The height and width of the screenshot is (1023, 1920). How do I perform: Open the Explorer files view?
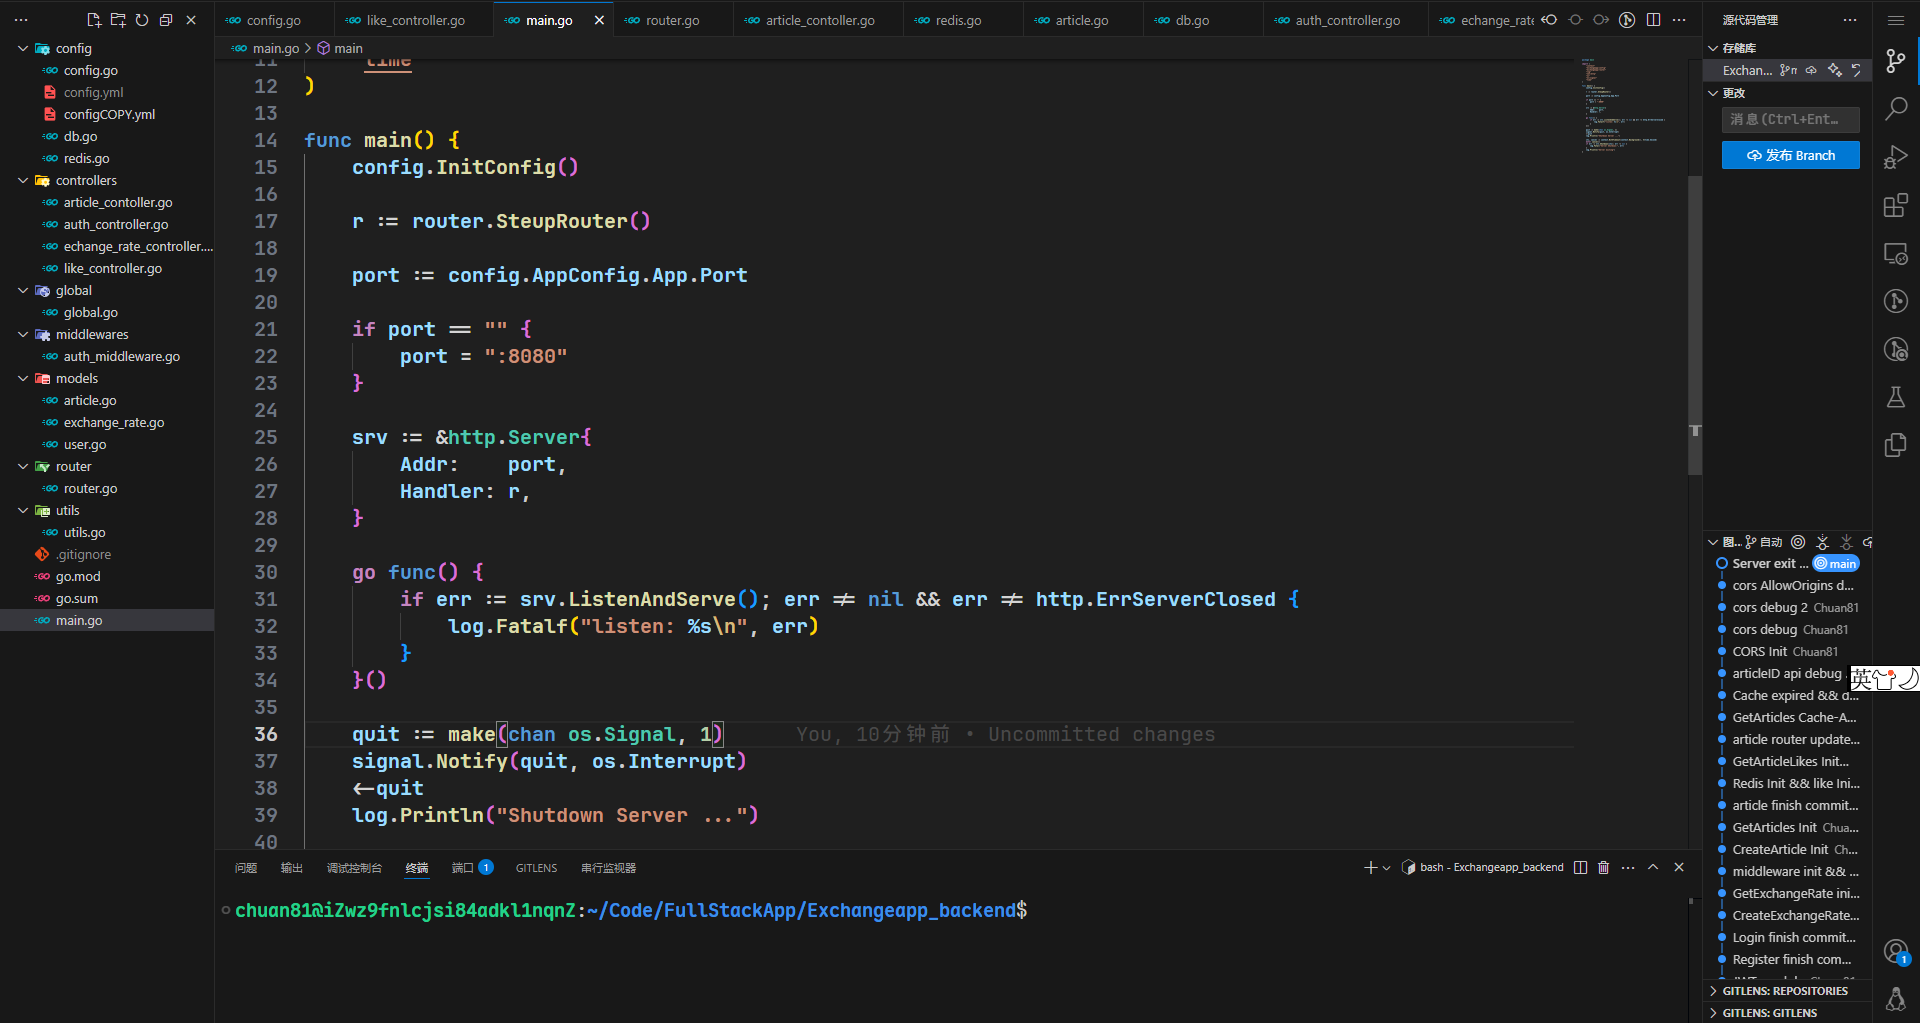coord(1895,445)
